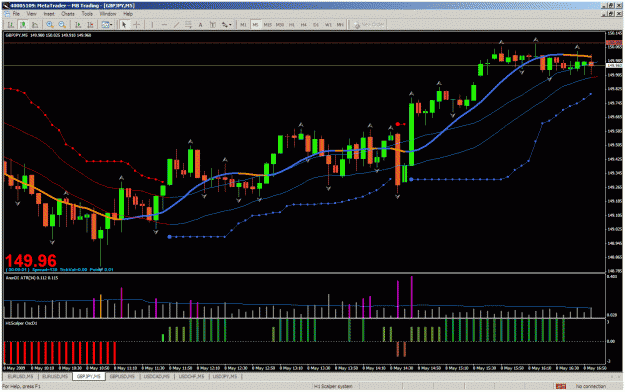This screenshot has width=625, height=392.
Task: Click the New Order button
Action: click(x=369, y=25)
